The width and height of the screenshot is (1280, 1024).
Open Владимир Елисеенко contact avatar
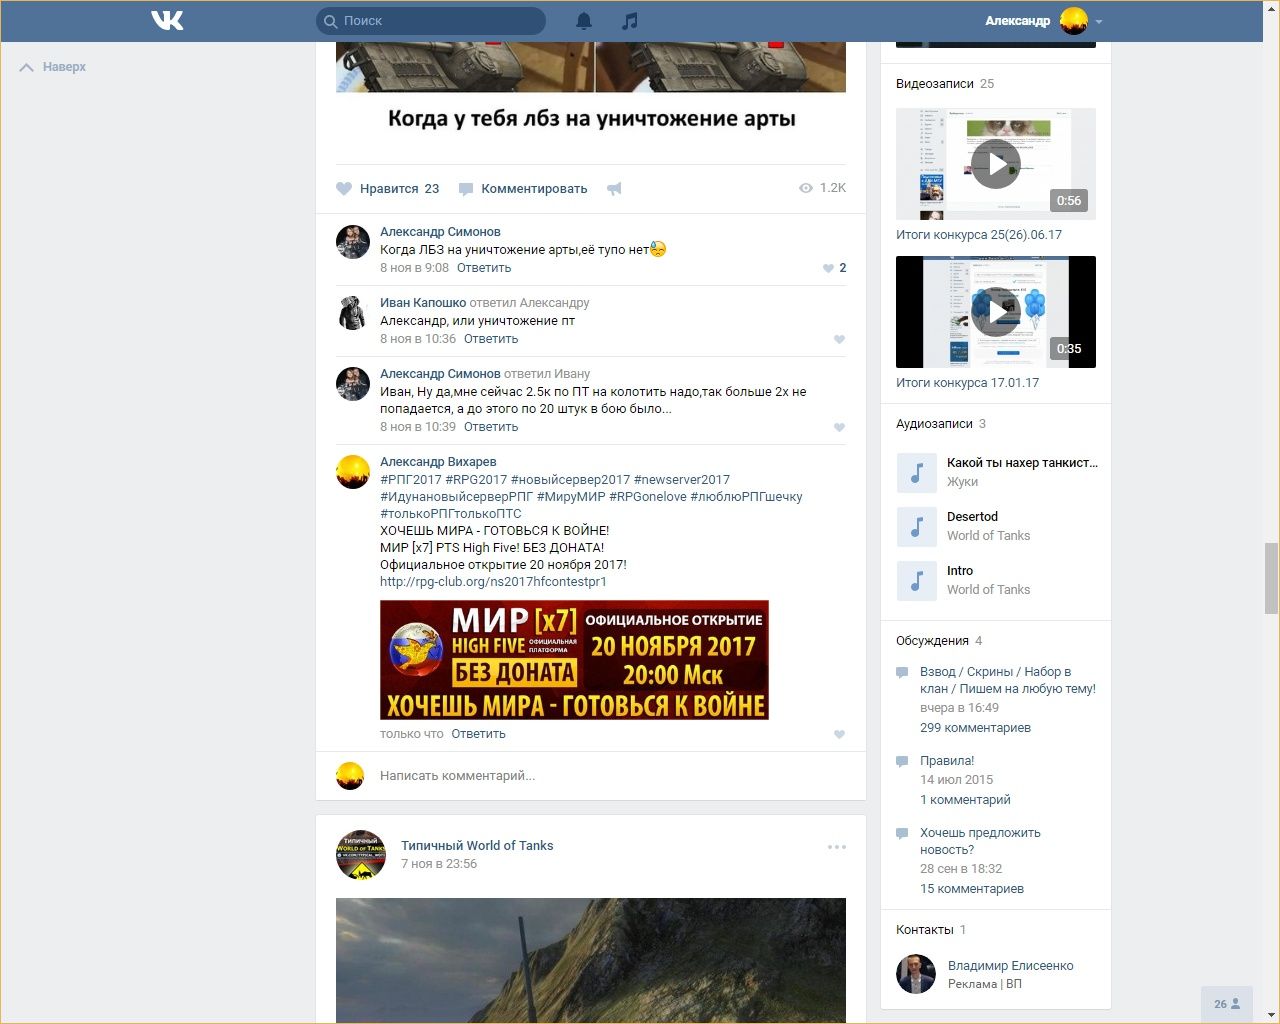[916, 974]
